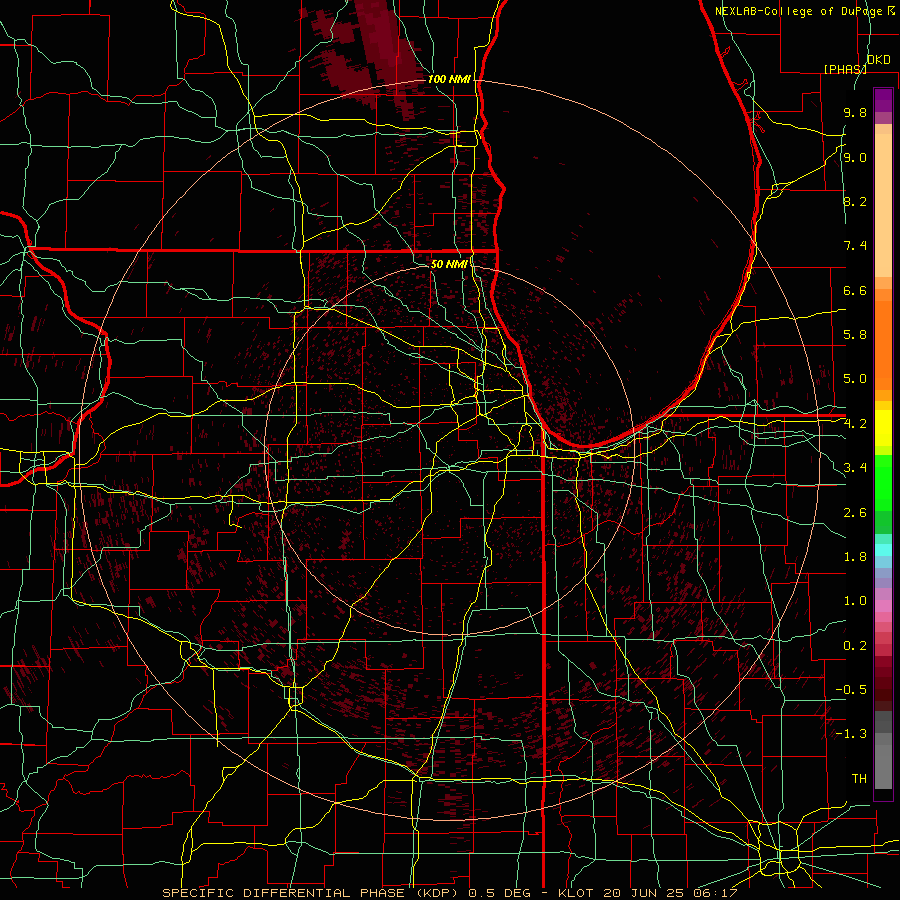Image resolution: width=900 pixels, height=900 pixels.
Task: Pick the cyan color bar segment
Action: [883, 550]
